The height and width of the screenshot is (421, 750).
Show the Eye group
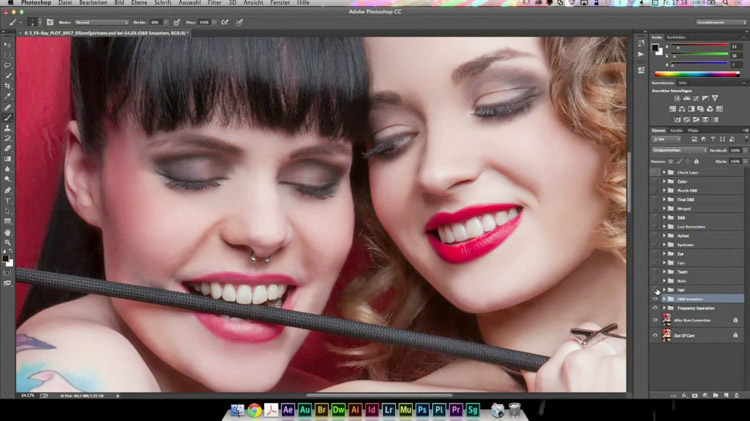pos(655,254)
